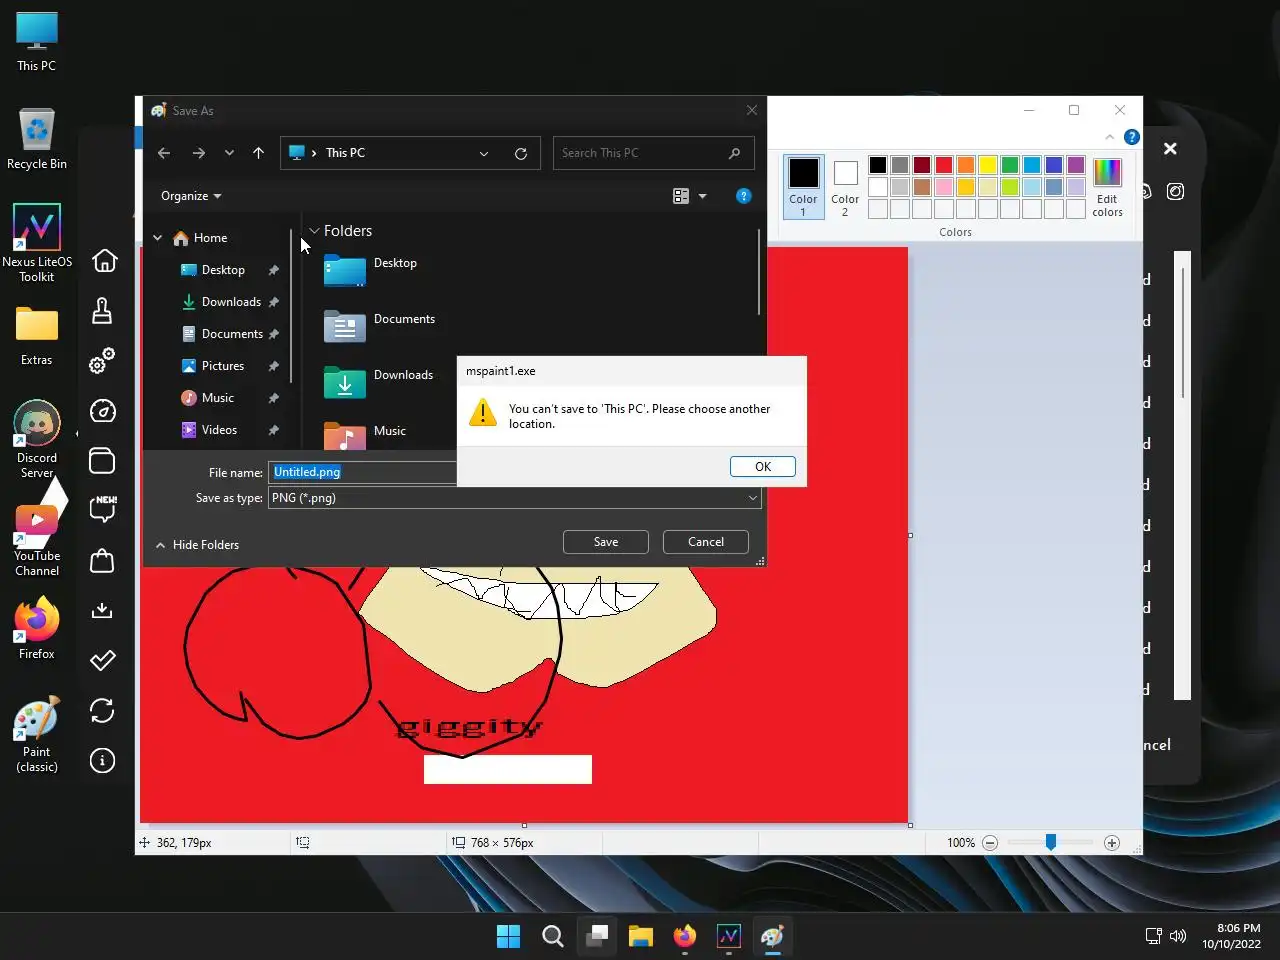1280x960 pixels.
Task: Click Cancel in the Save As dialog
Action: 706,542
